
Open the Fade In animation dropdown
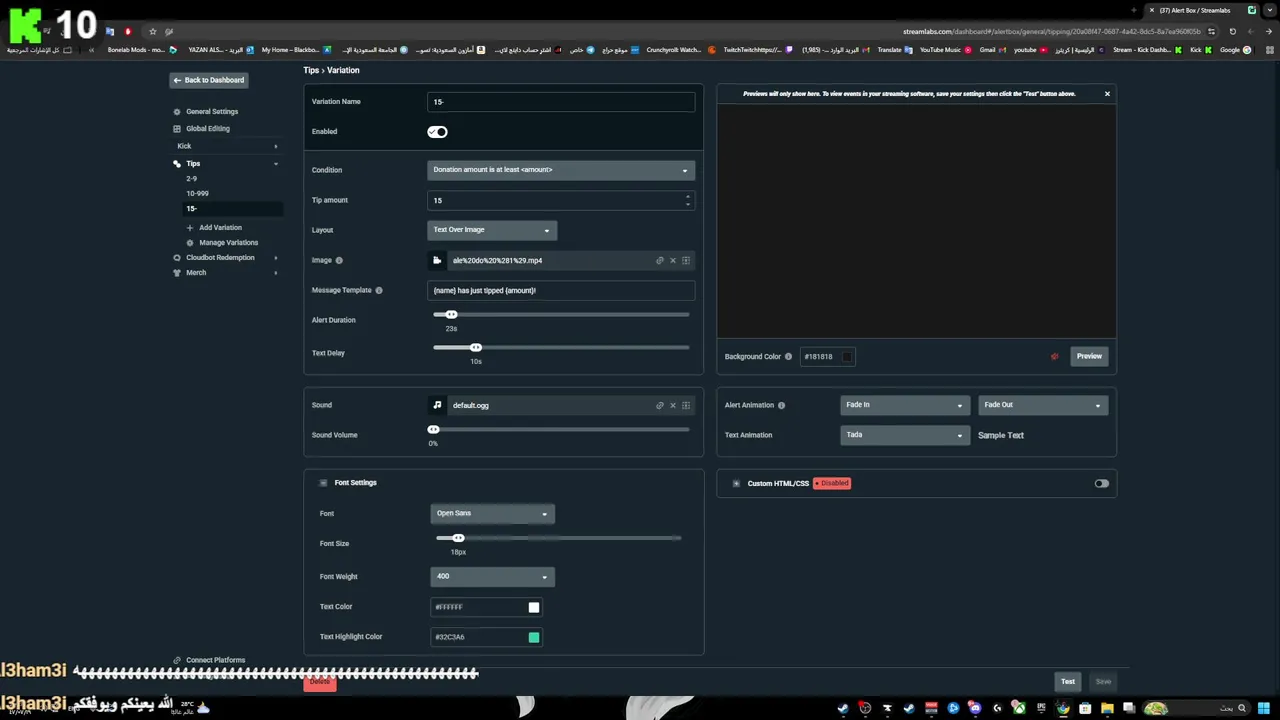pos(905,405)
